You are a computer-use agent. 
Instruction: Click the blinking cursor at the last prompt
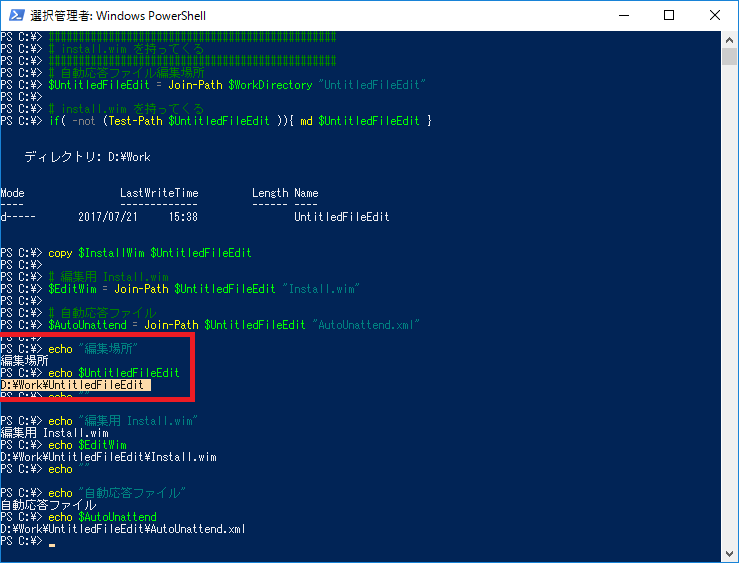tap(52, 544)
